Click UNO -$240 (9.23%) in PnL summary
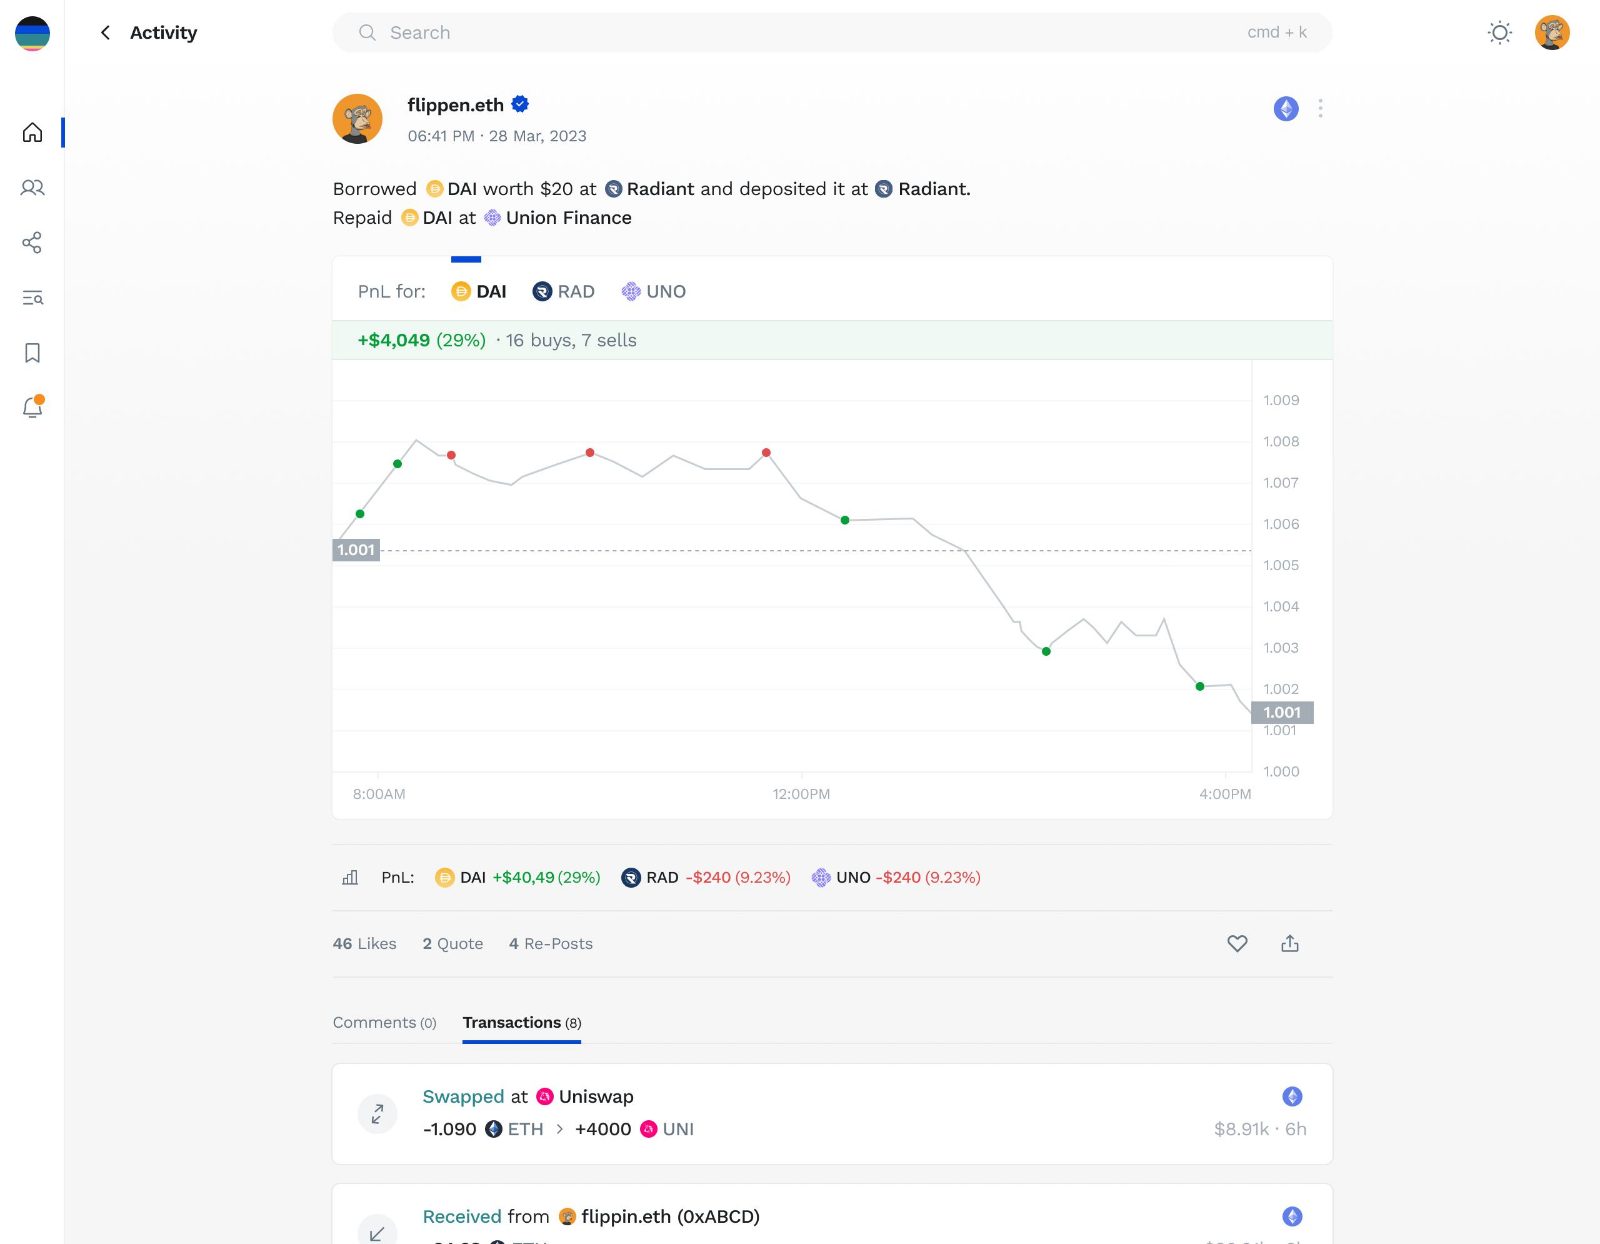The image size is (1600, 1244). coord(896,877)
